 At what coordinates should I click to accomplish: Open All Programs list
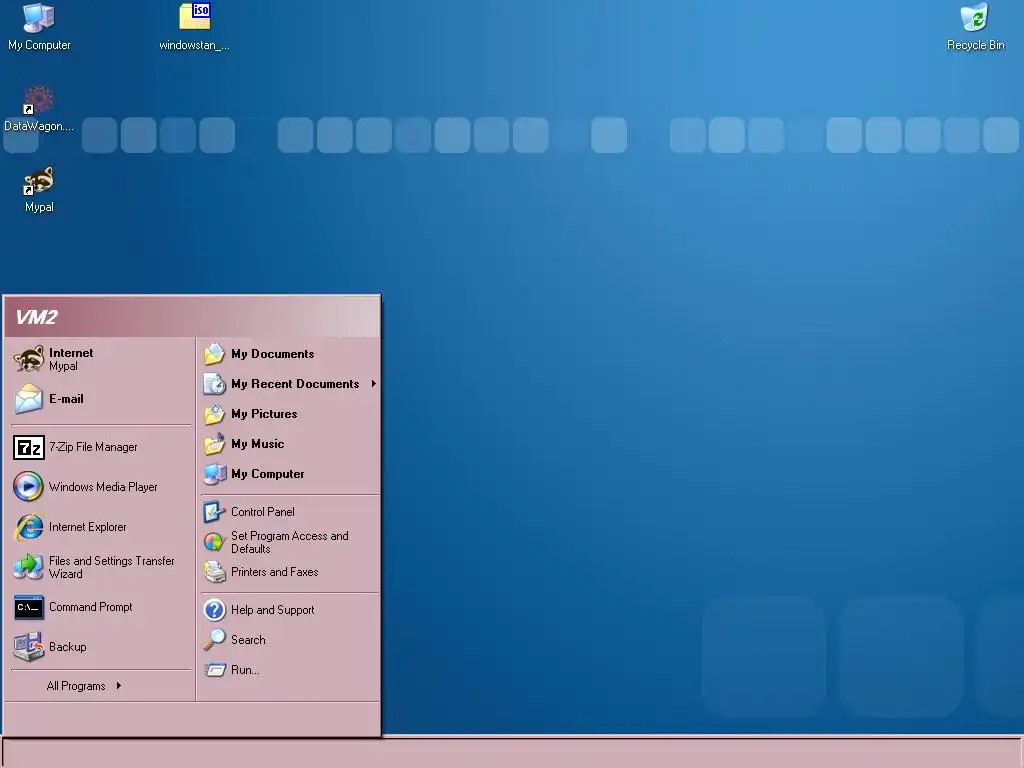(76, 686)
